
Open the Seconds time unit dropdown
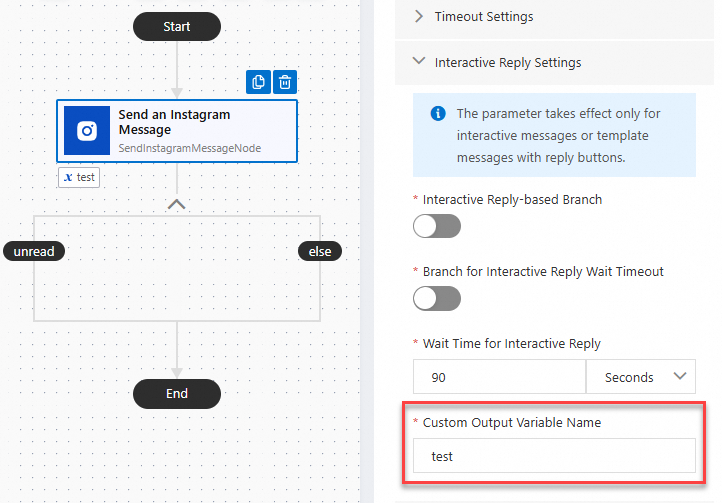click(x=641, y=377)
